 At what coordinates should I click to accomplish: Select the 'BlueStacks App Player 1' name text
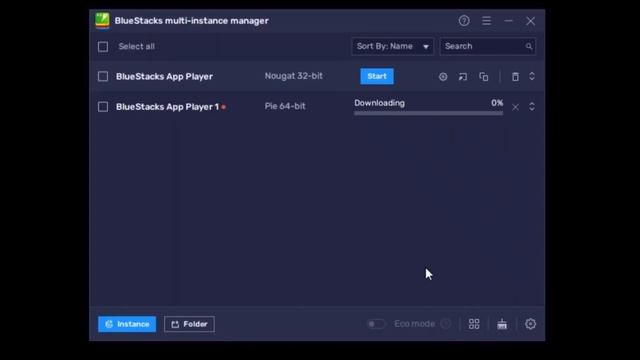(167, 107)
